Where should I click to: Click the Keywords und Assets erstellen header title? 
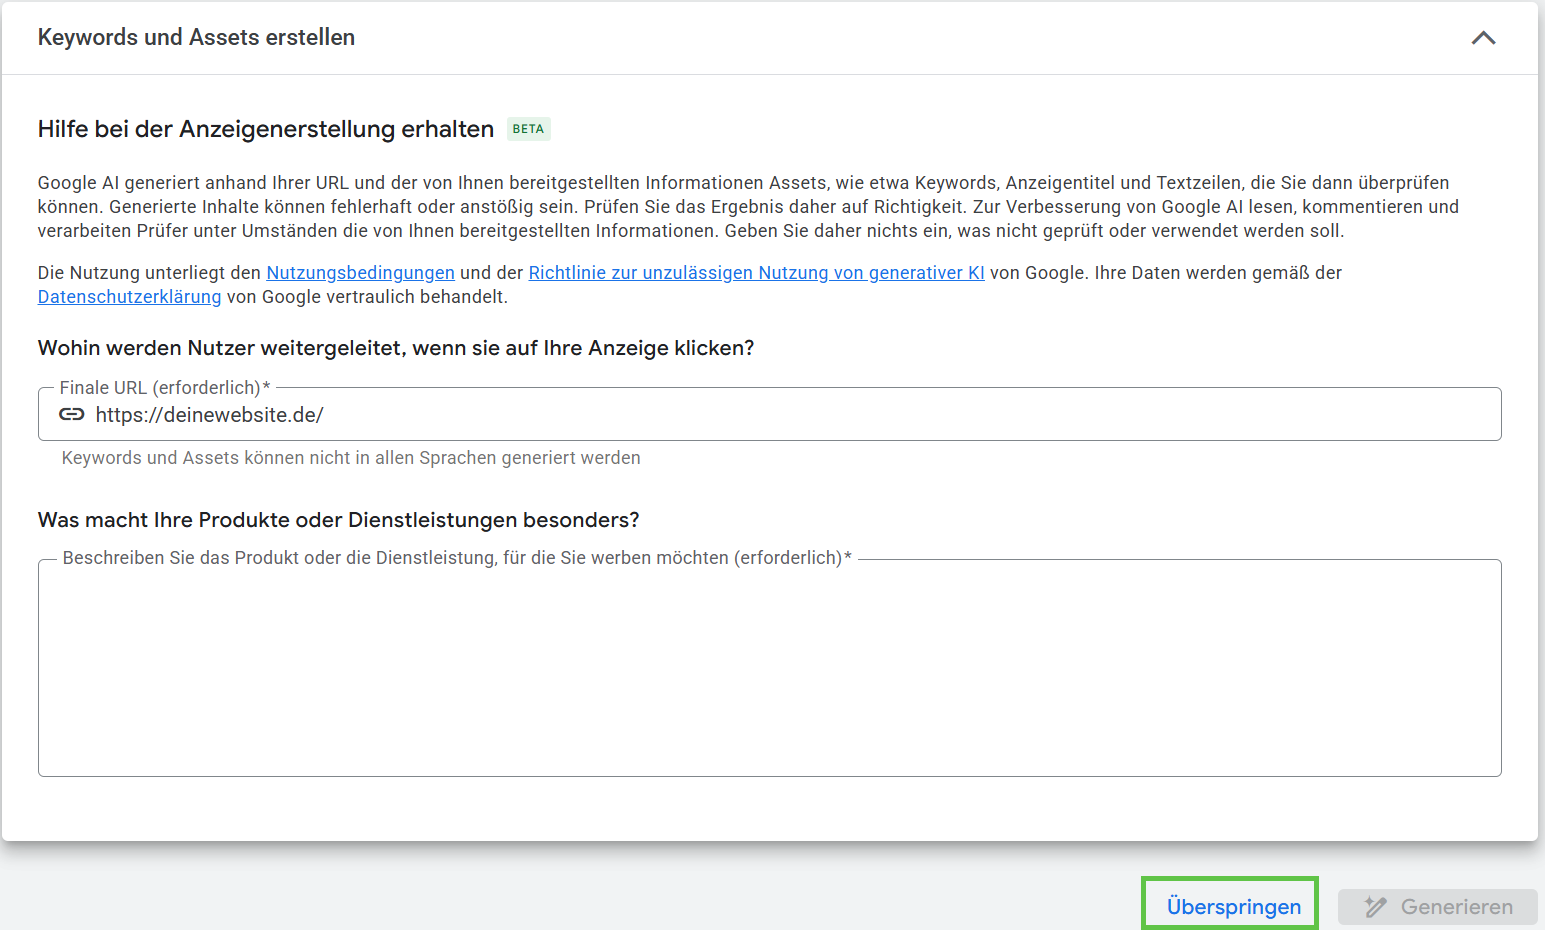(x=196, y=38)
